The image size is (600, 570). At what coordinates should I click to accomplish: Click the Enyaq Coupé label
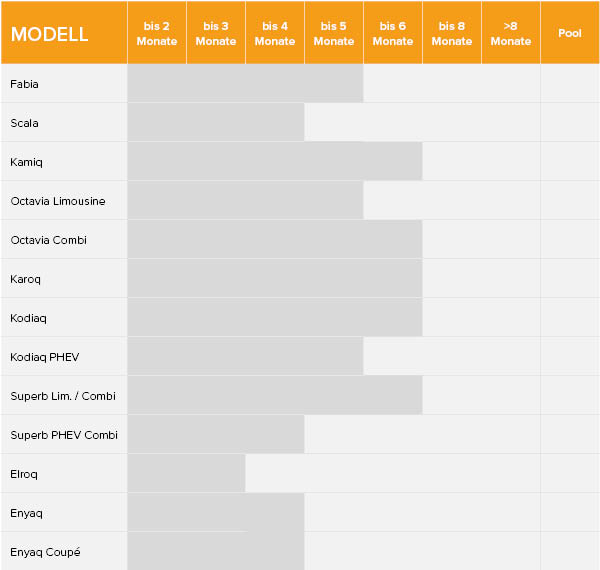pos(45,552)
